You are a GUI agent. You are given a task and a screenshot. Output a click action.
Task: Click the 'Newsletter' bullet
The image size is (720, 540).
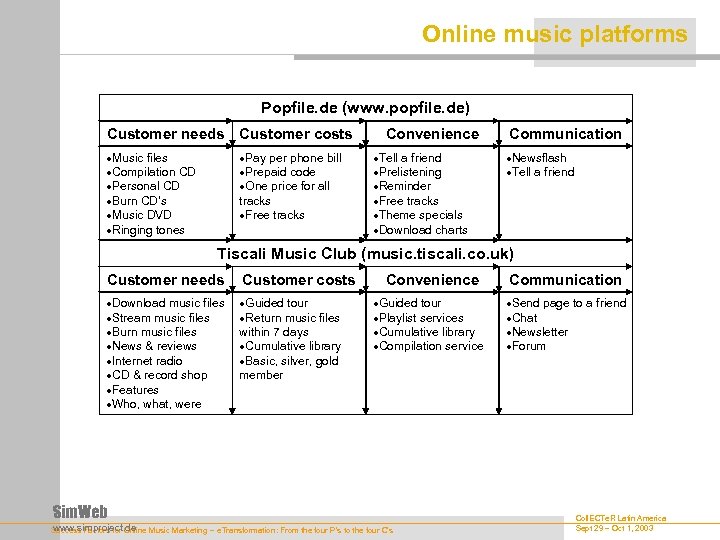pyautogui.click(x=537, y=332)
